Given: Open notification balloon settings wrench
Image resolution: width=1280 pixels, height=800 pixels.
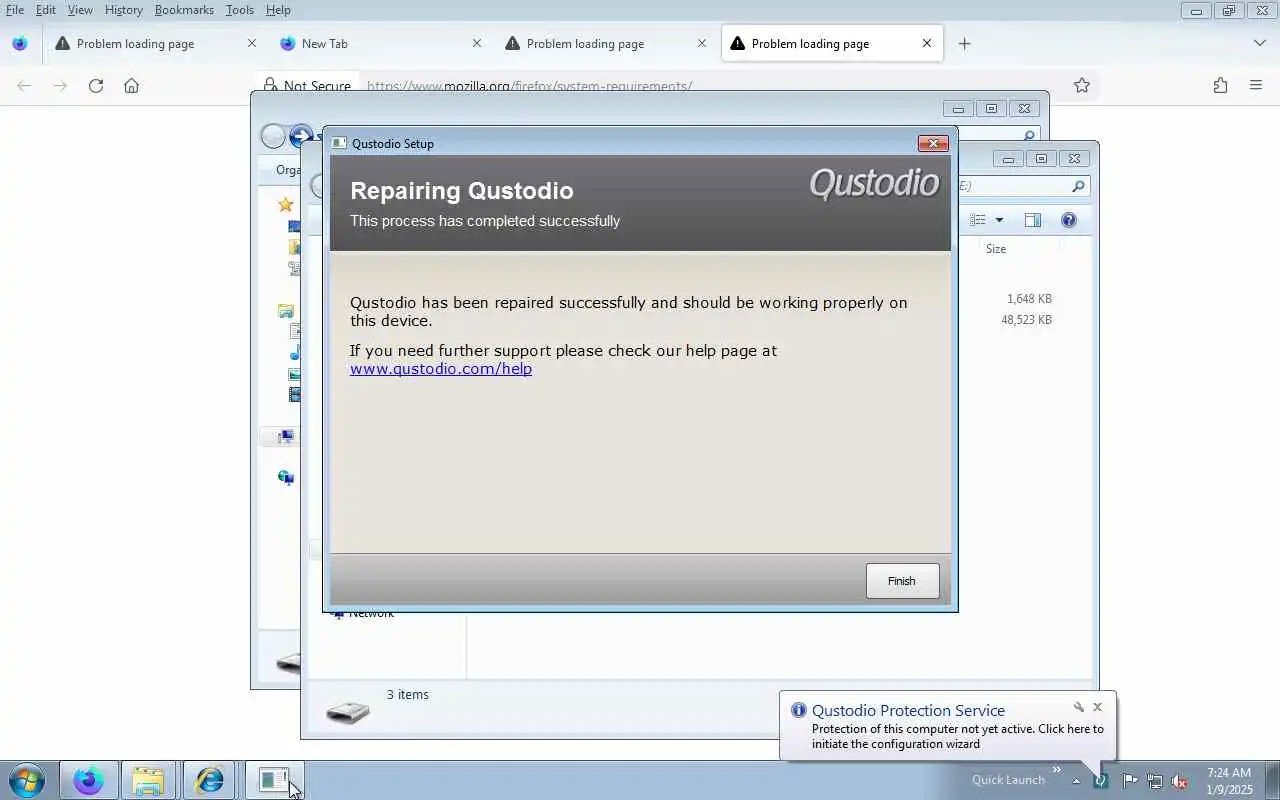Looking at the screenshot, I should [1079, 707].
